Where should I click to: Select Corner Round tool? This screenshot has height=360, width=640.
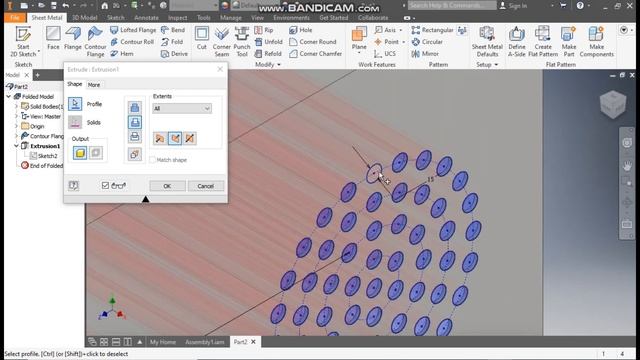click(313, 42)
